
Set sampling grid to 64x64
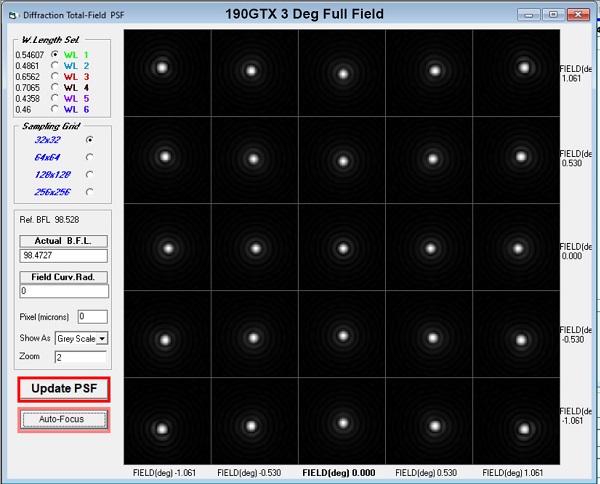90,157
